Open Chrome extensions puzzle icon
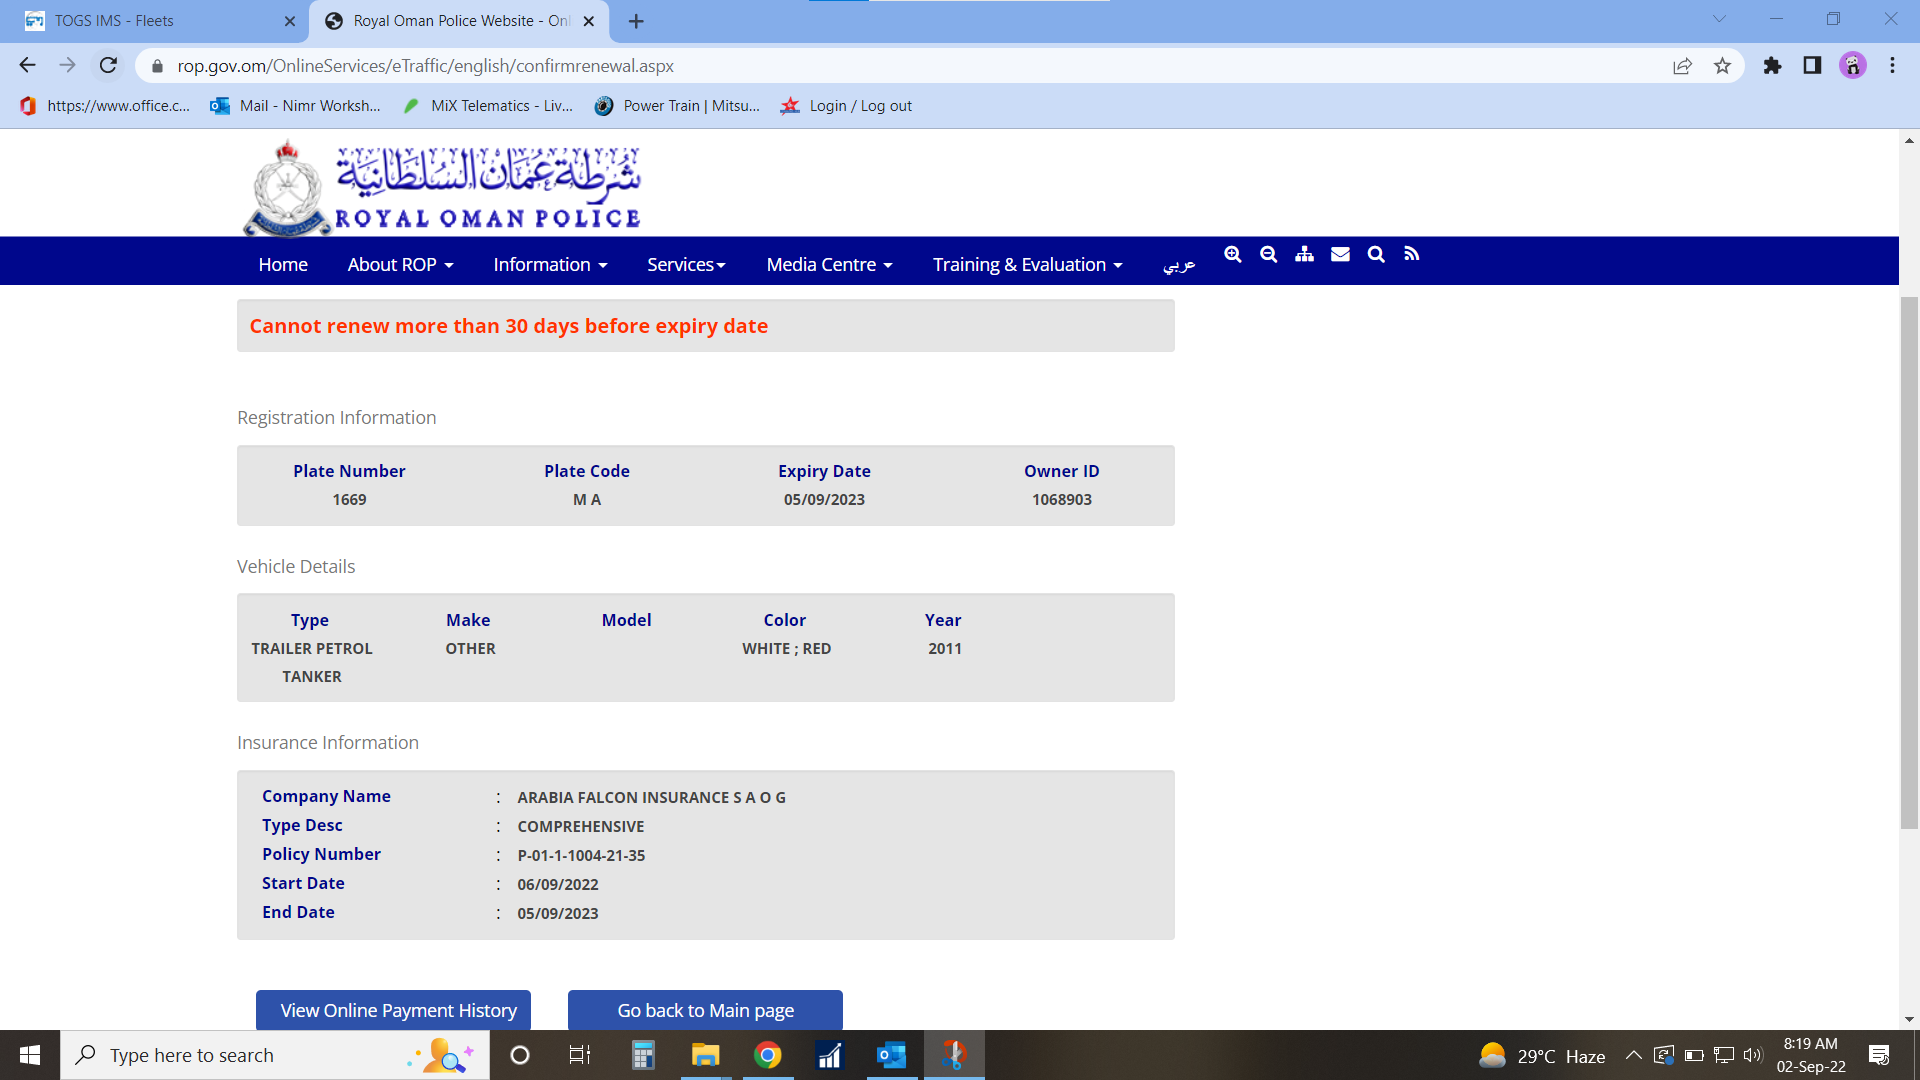This screenshot has width=1920, height=1080. click(1772, 66)
